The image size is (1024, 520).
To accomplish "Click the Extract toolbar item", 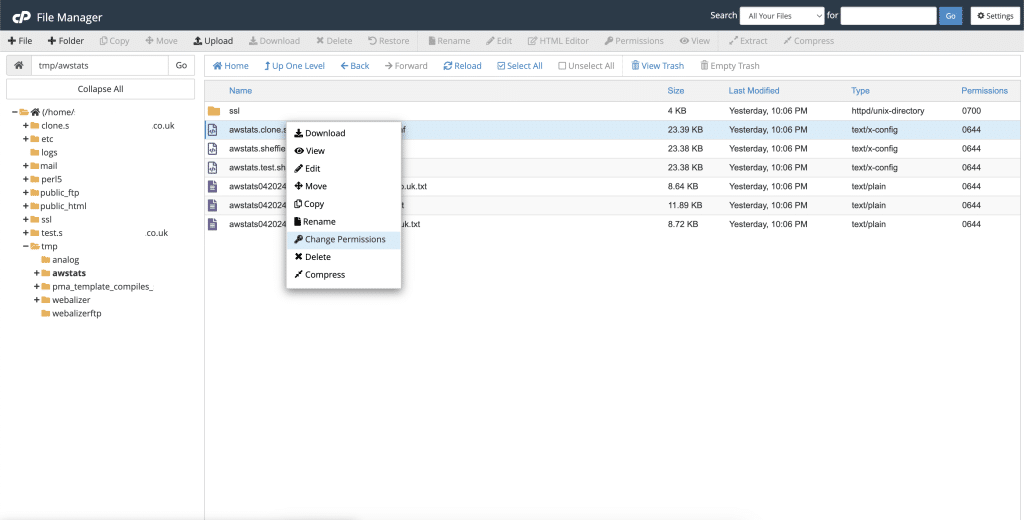I will [748, 41].
